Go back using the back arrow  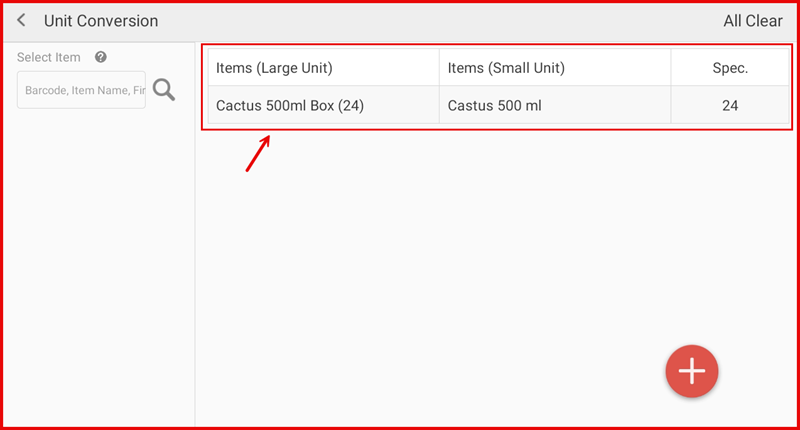(x=21, y=21)
